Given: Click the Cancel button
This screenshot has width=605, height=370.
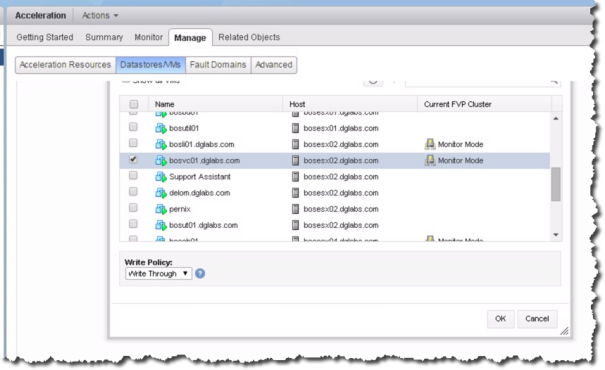Looking at the screenshot, I should pyautogui.click(x=537, y=319).
